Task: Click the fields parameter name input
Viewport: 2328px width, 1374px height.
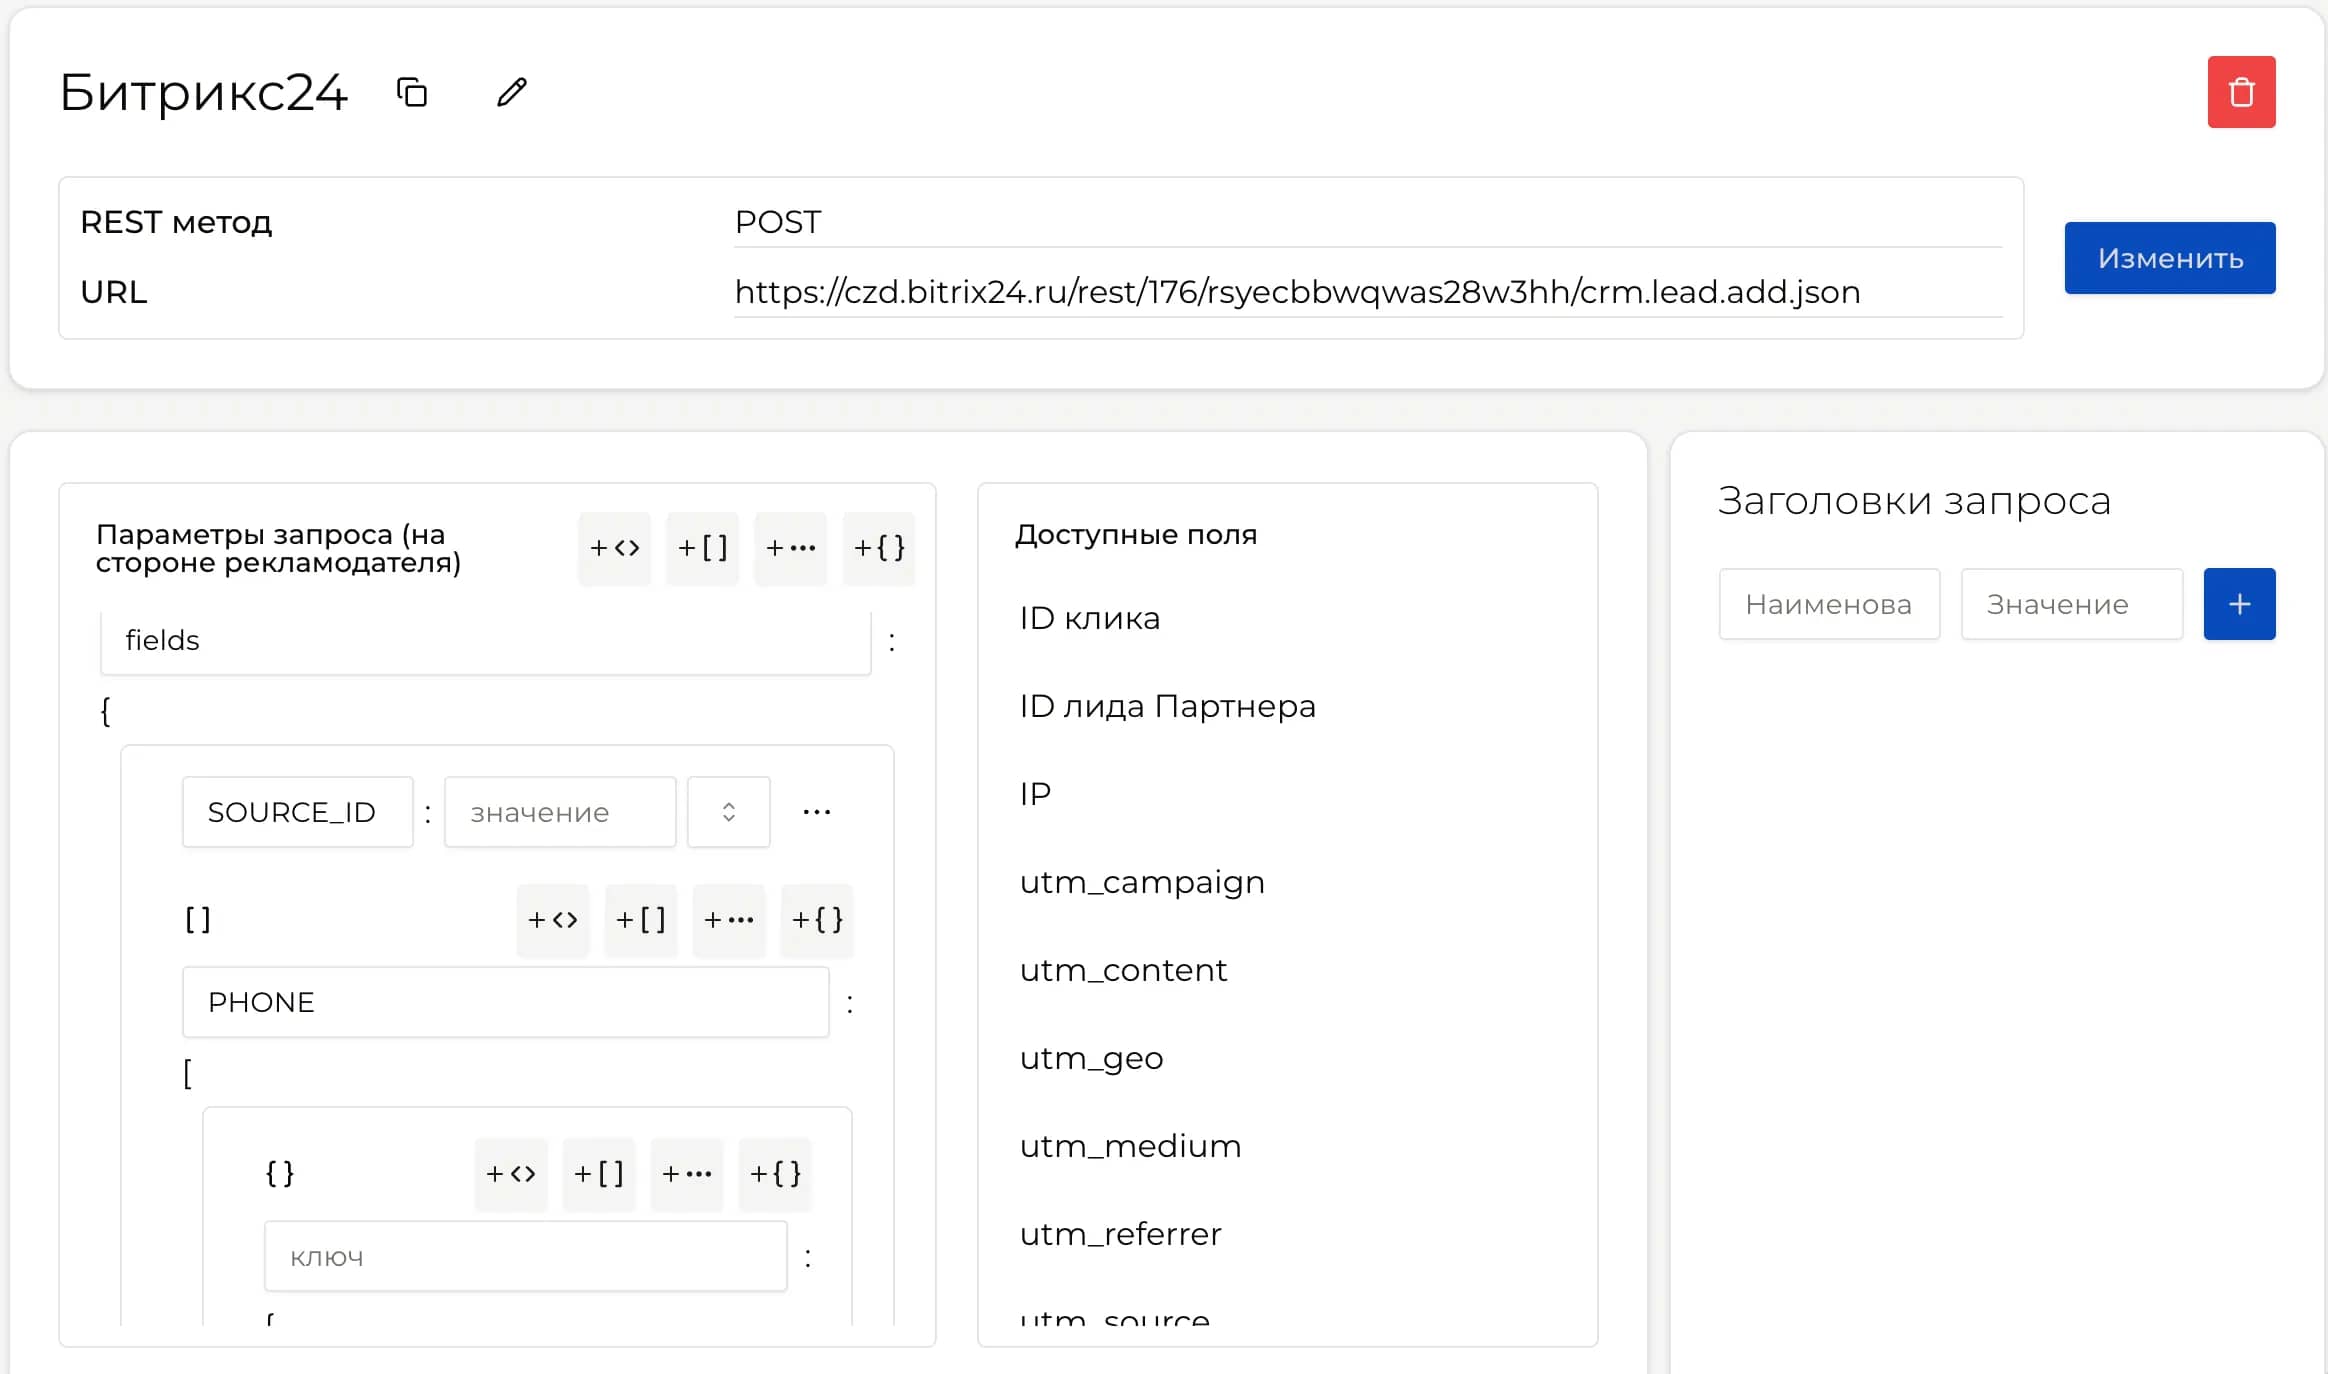Action: (485, 640)
